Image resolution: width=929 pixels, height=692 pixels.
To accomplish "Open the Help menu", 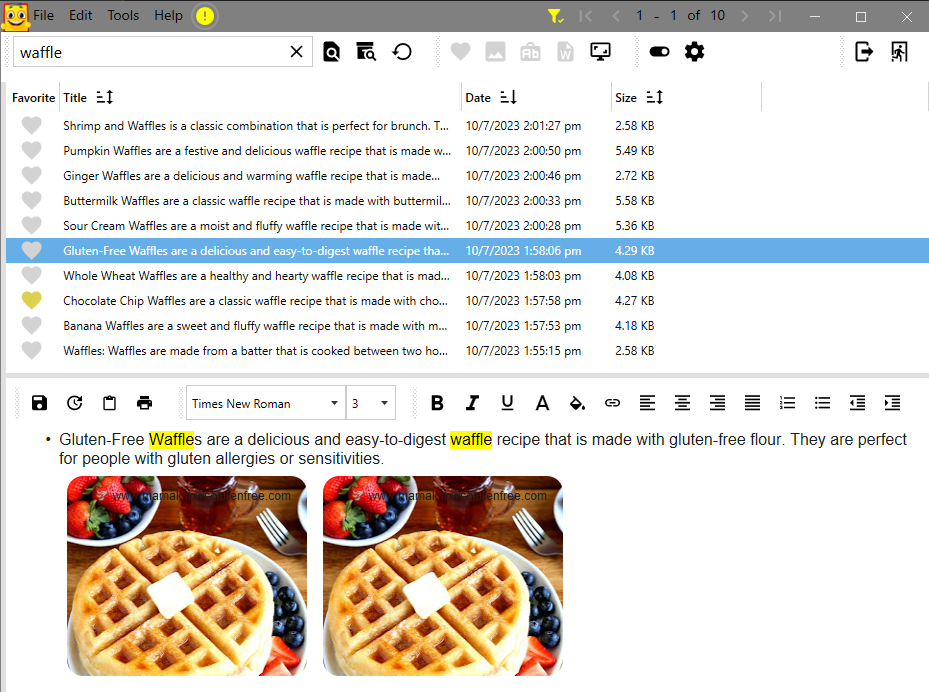I will (x=168, y=15).
